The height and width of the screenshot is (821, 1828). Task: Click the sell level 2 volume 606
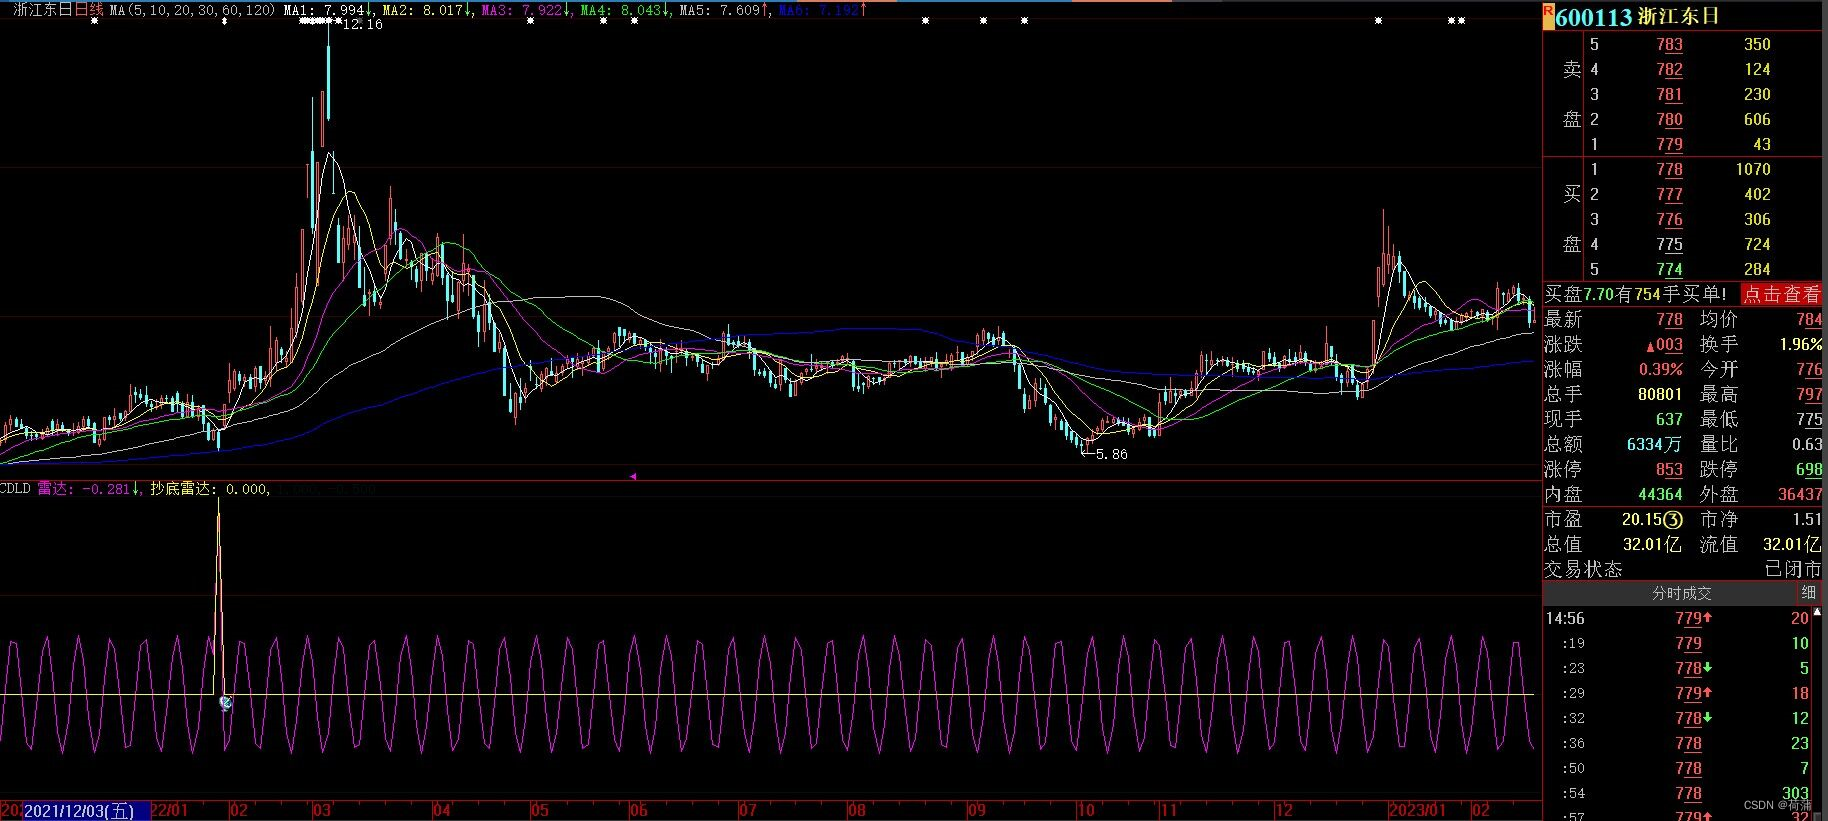click(1757, 119)
